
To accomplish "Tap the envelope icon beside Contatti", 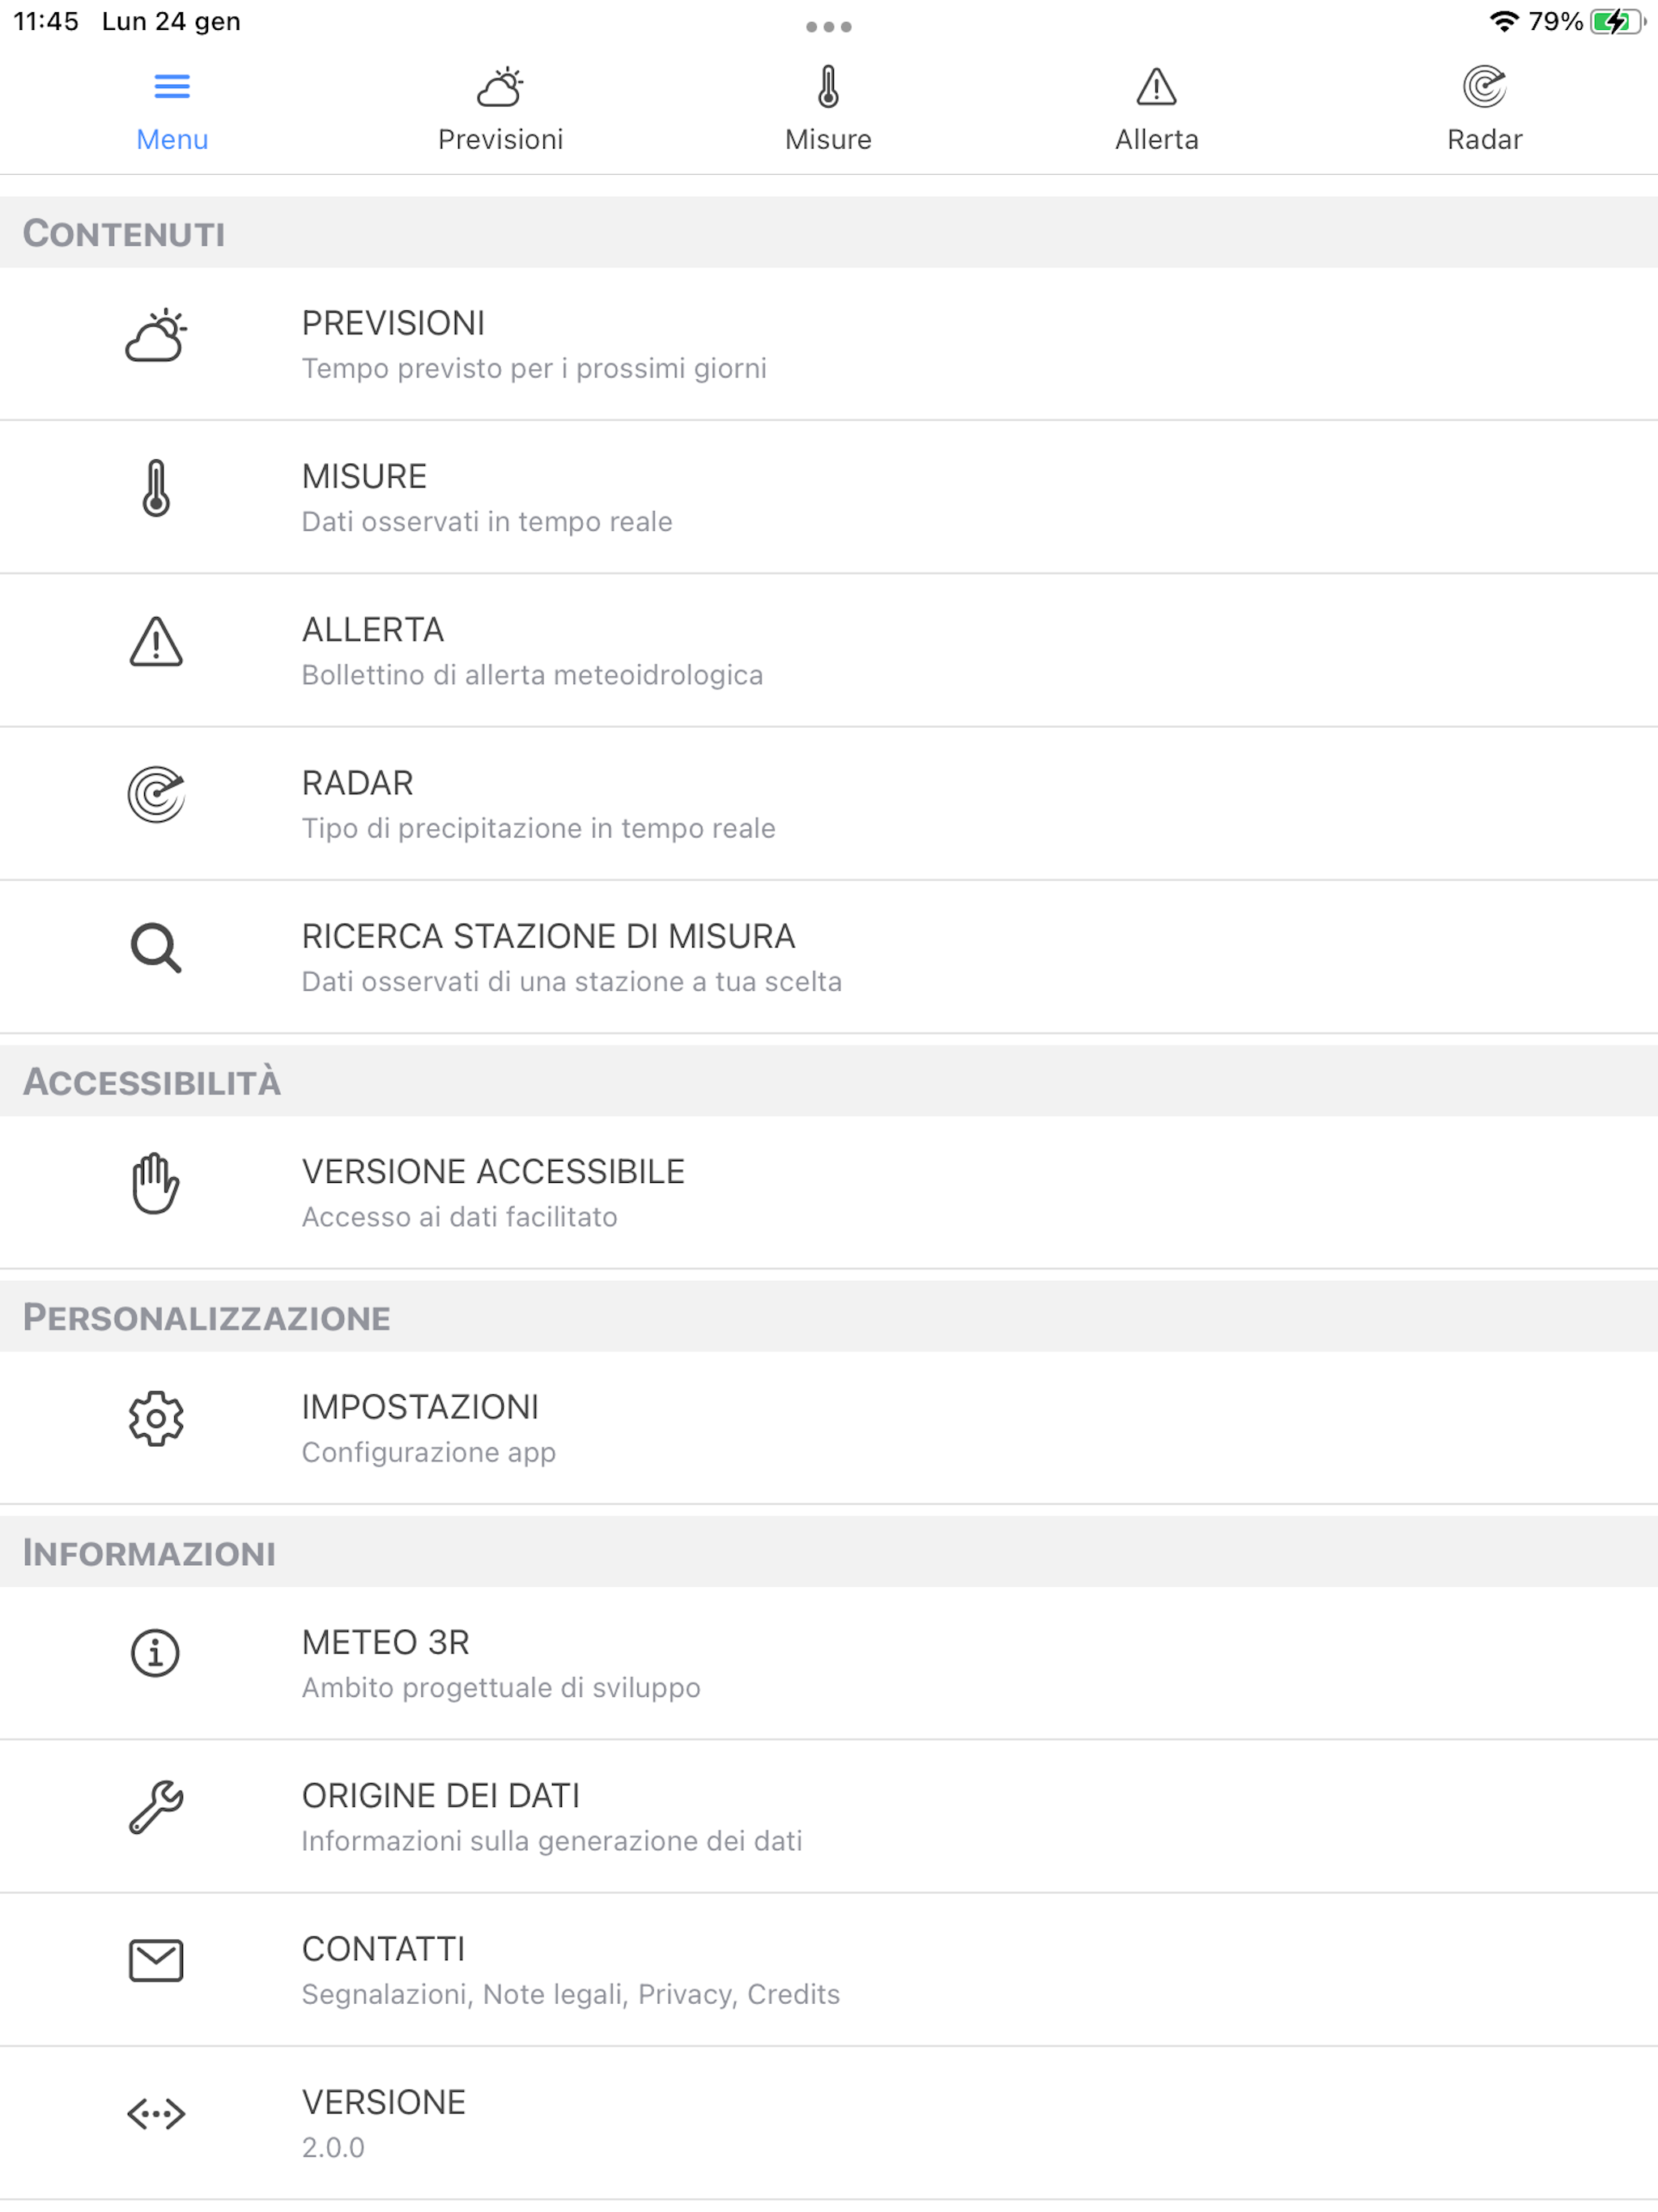I will tap(156, 1960).
